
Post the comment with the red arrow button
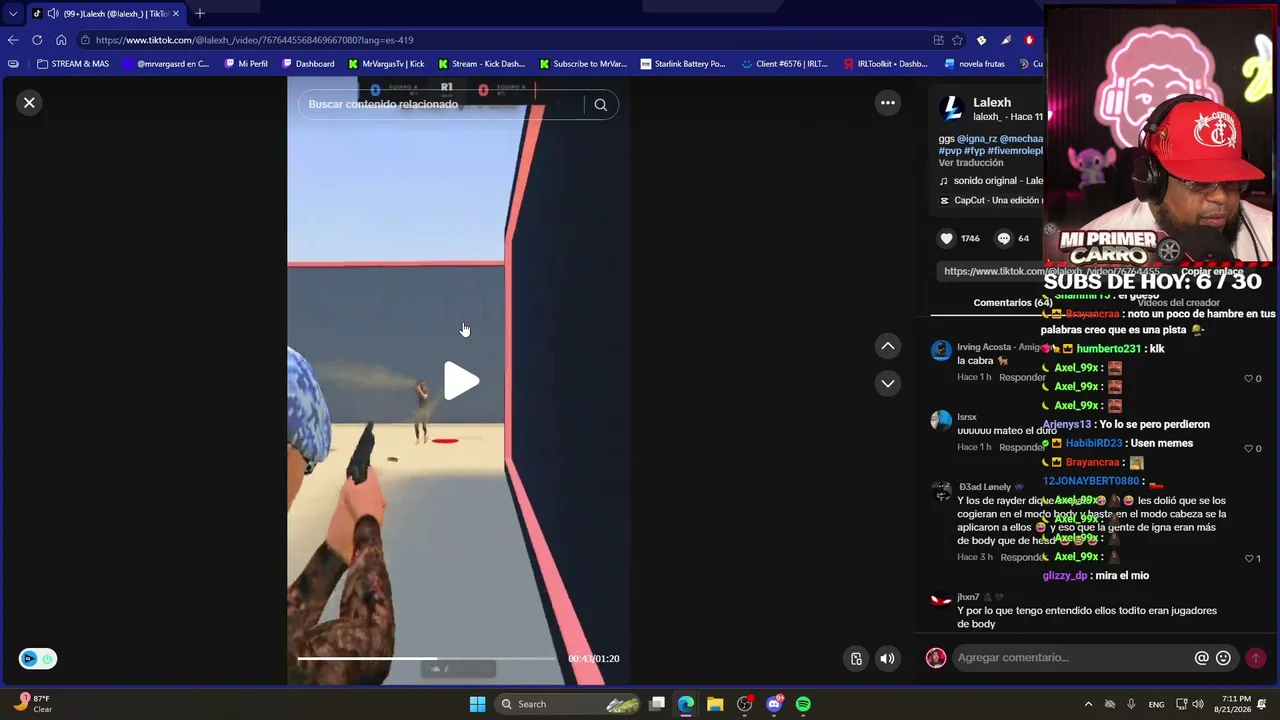tap(1256, 658)
